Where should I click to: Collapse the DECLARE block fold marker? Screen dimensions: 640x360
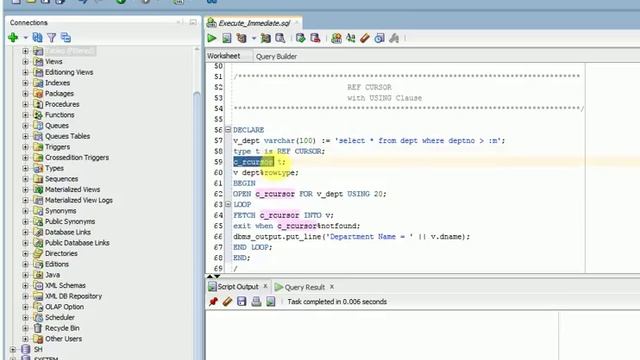click(x=228, y=130)
